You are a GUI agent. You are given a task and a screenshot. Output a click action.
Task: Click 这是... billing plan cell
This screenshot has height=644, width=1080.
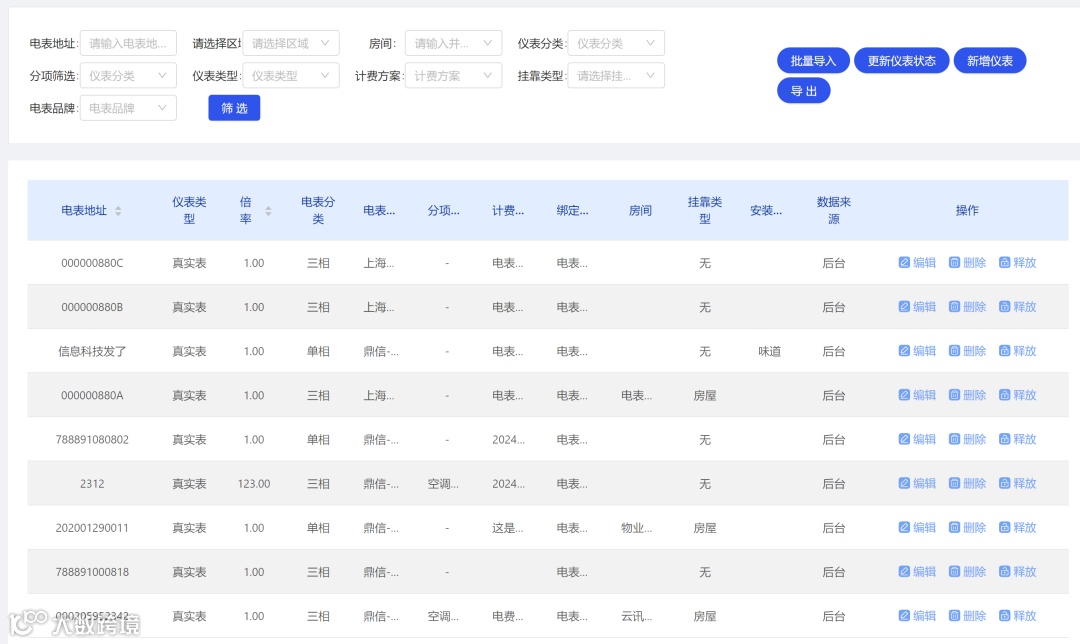click(508, 528)
